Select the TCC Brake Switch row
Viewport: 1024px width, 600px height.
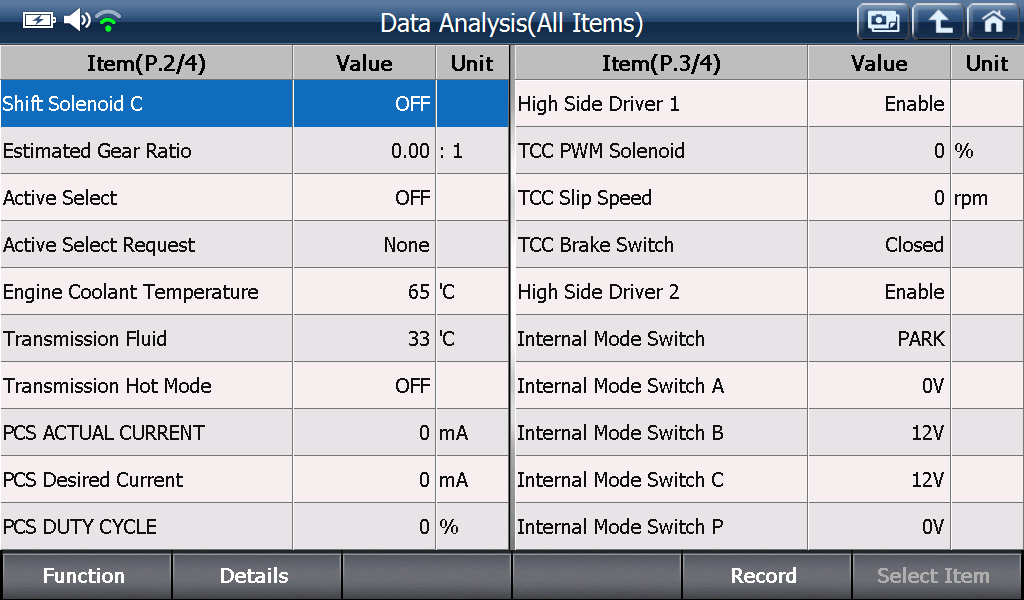tap(769, 245)
